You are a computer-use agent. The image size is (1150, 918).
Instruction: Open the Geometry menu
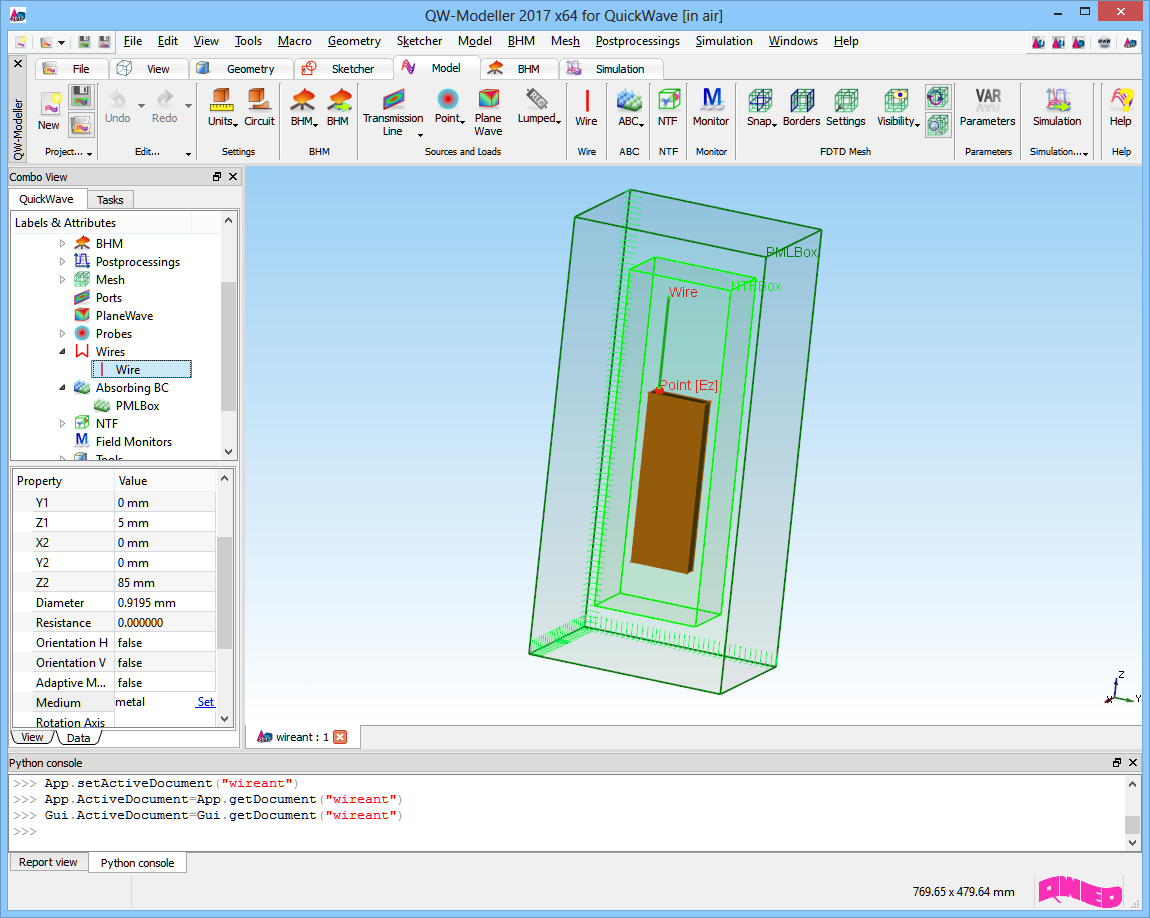(354, 41)
